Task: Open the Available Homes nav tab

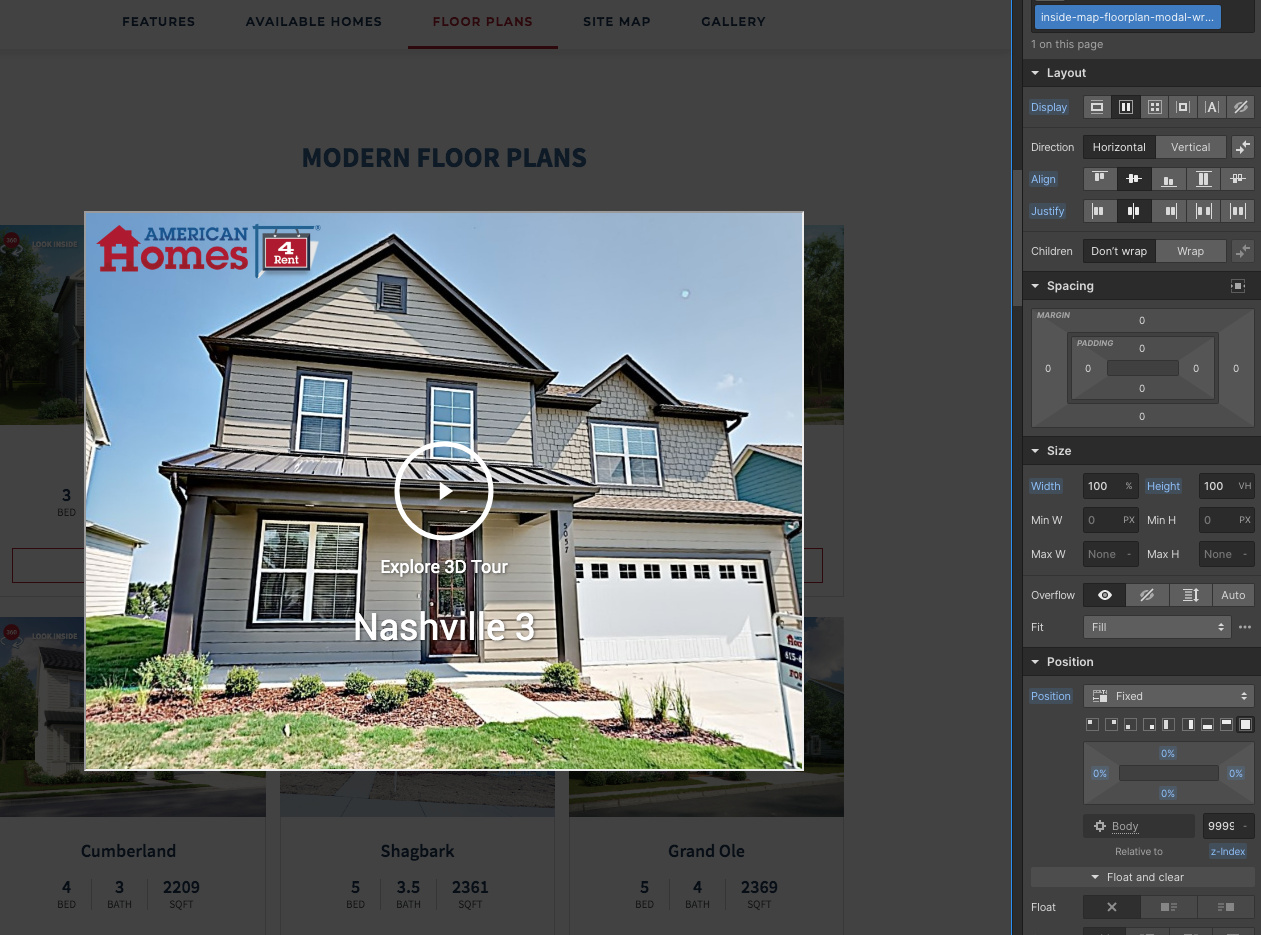Action: pos(314,22)
